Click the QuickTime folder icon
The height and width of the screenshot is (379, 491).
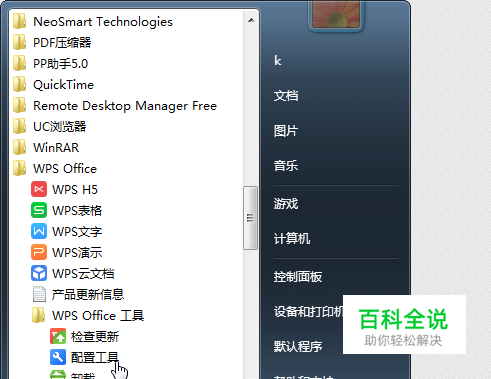tap(19, 84)
